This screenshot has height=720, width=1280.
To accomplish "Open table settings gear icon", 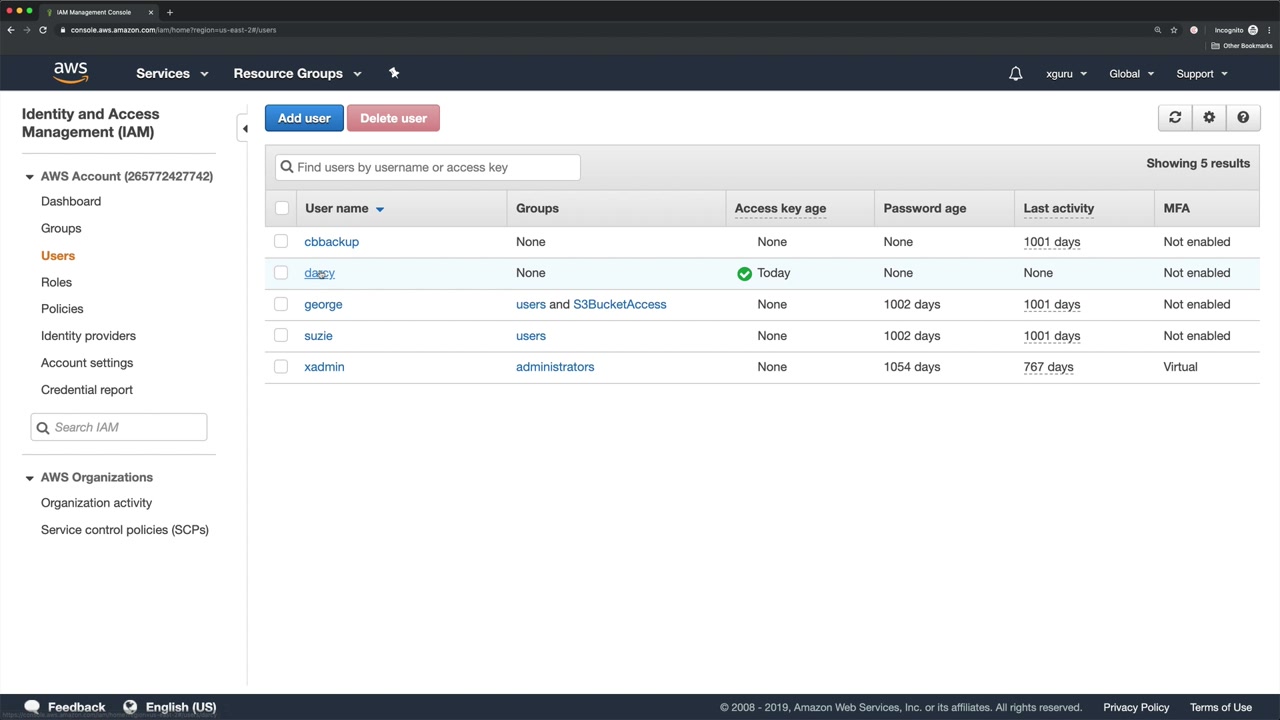I will 1209,118.
